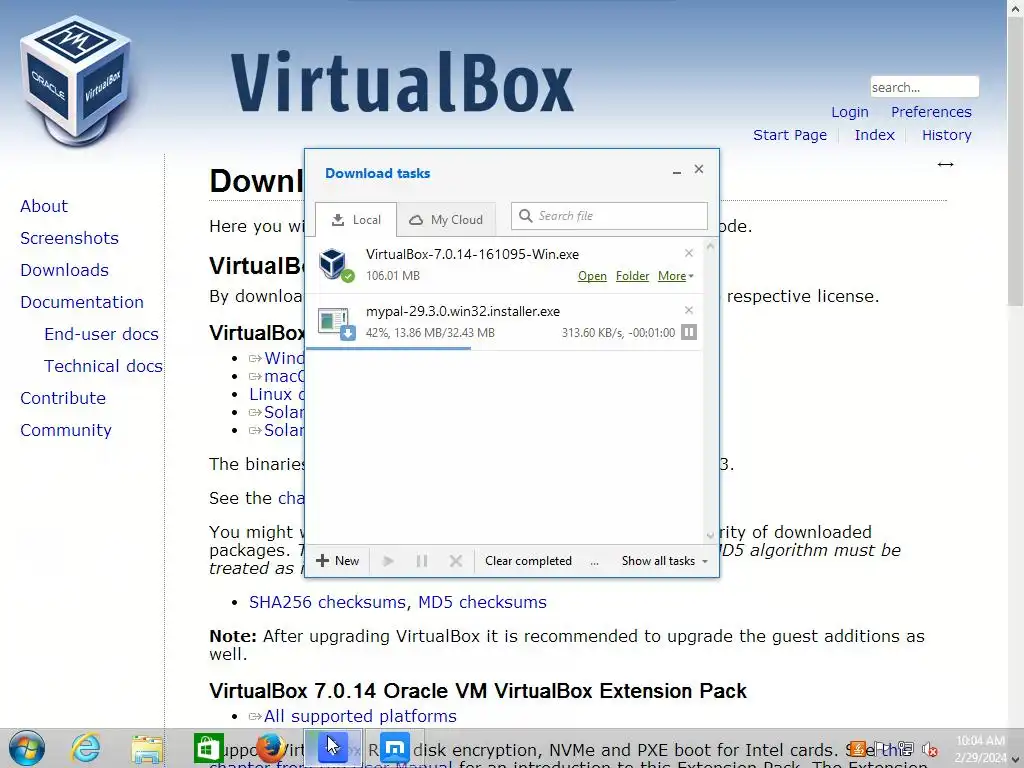Viewport: 1024px width, 768px height.
Task: Open the History link
Action: (x=946, y=135)
